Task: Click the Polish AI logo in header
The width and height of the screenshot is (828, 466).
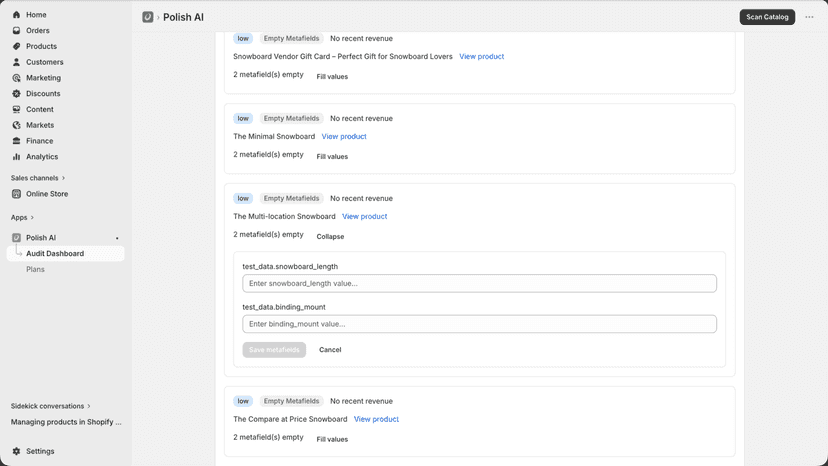Action: coord(148,17)
